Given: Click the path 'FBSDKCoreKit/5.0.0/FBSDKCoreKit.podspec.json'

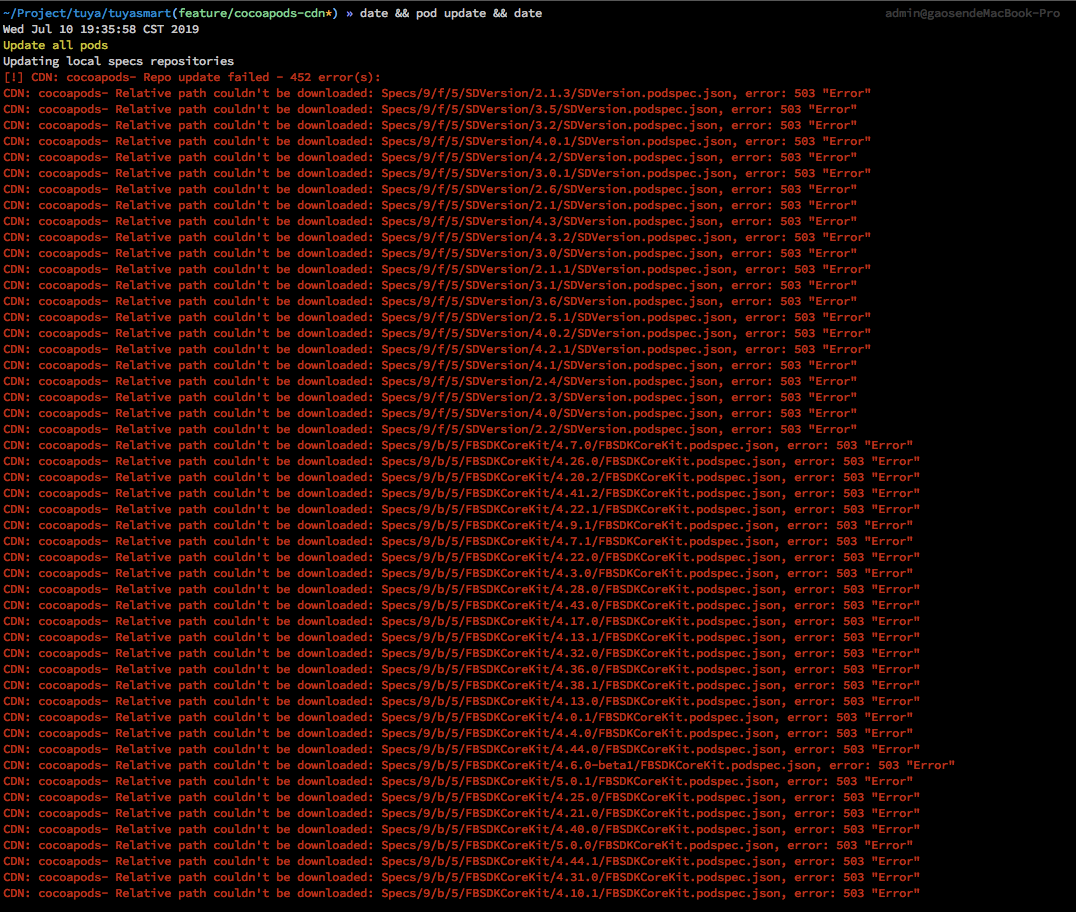Looking at the screenshot, I should coord(620,845).
